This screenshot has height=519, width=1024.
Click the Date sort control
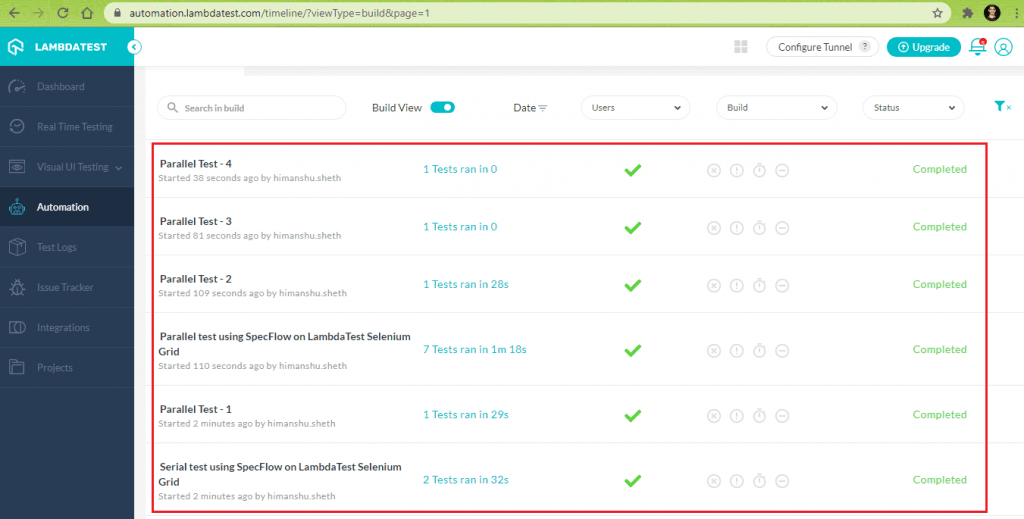point(530,108)
